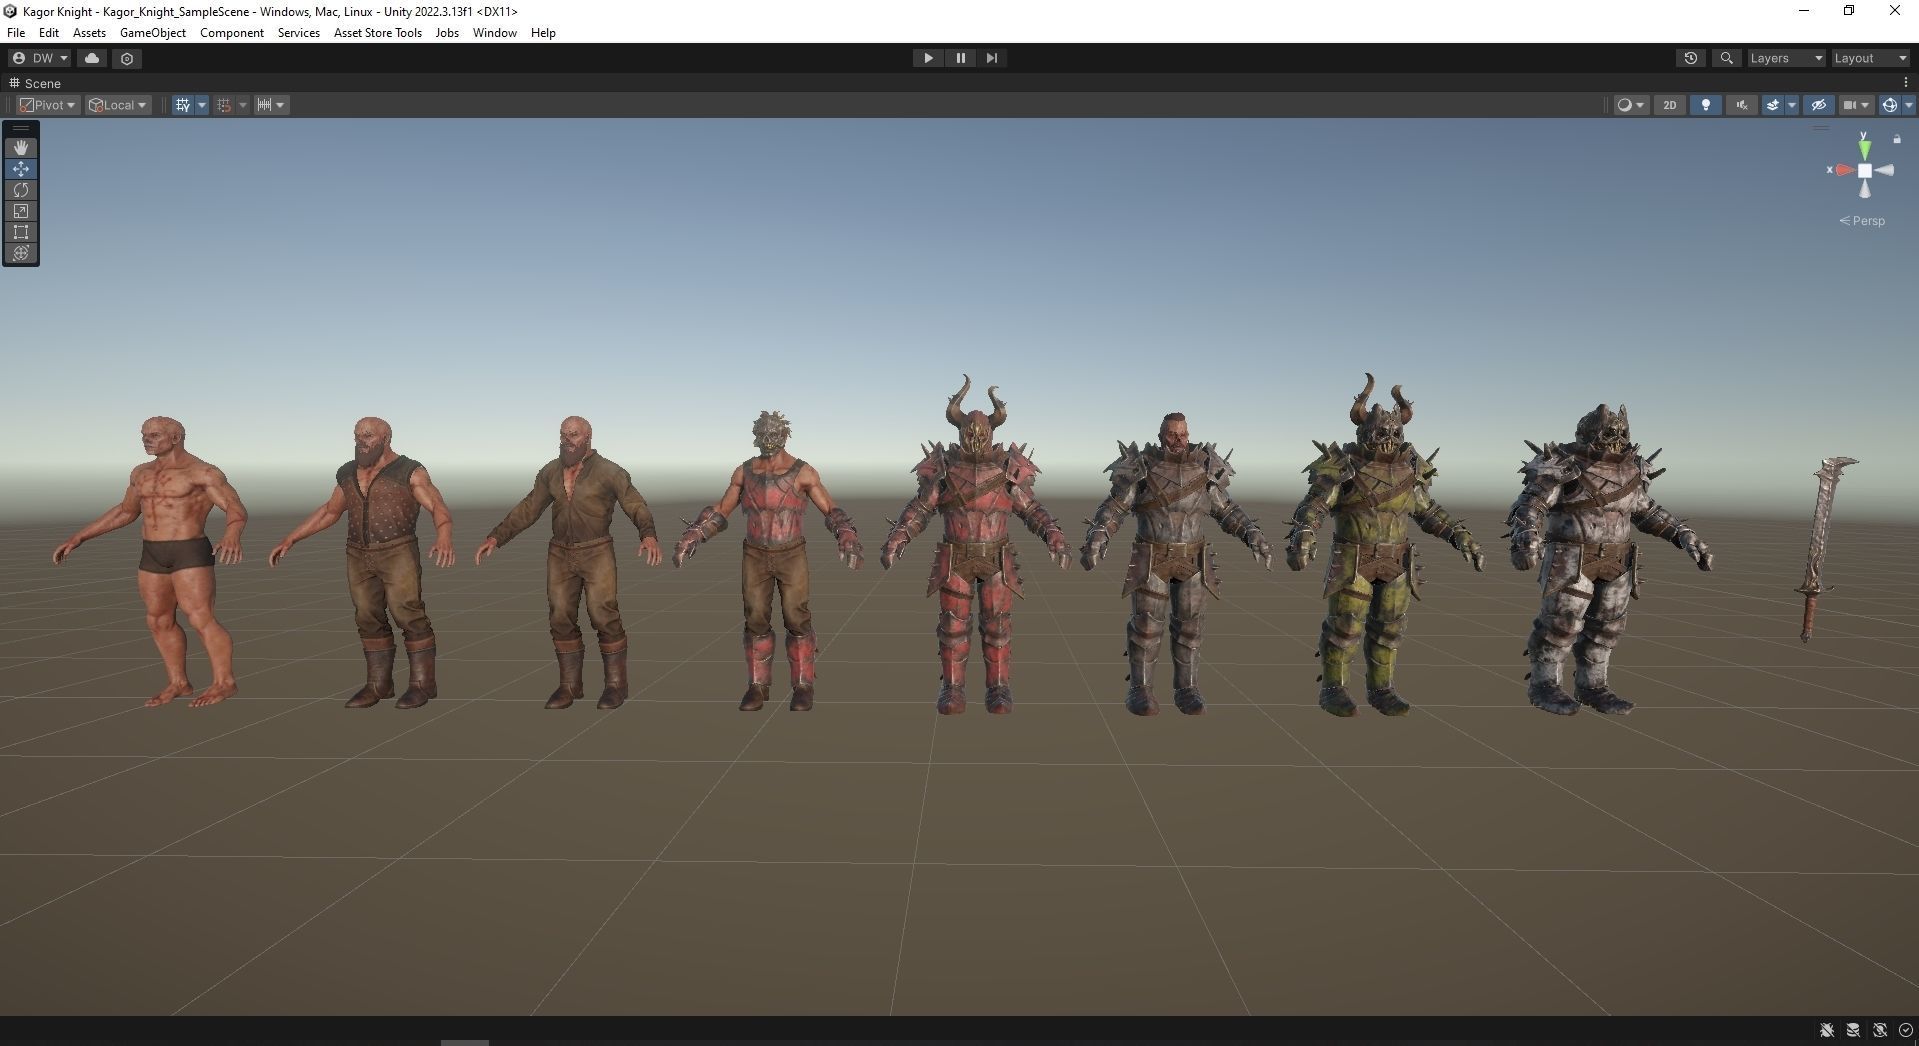The image size is (1919, 1046).
Task: Toggle scene audio mute button
Action: click(x=1742, y=105)
